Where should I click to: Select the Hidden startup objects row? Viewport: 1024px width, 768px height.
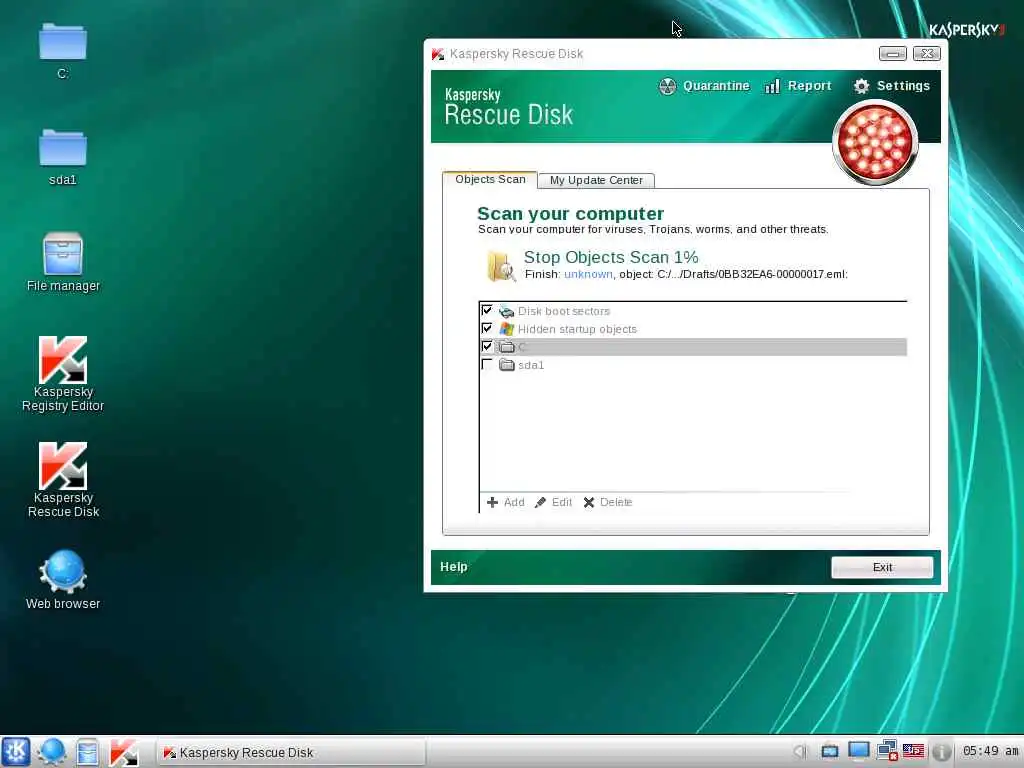click(x=693, y=329)
